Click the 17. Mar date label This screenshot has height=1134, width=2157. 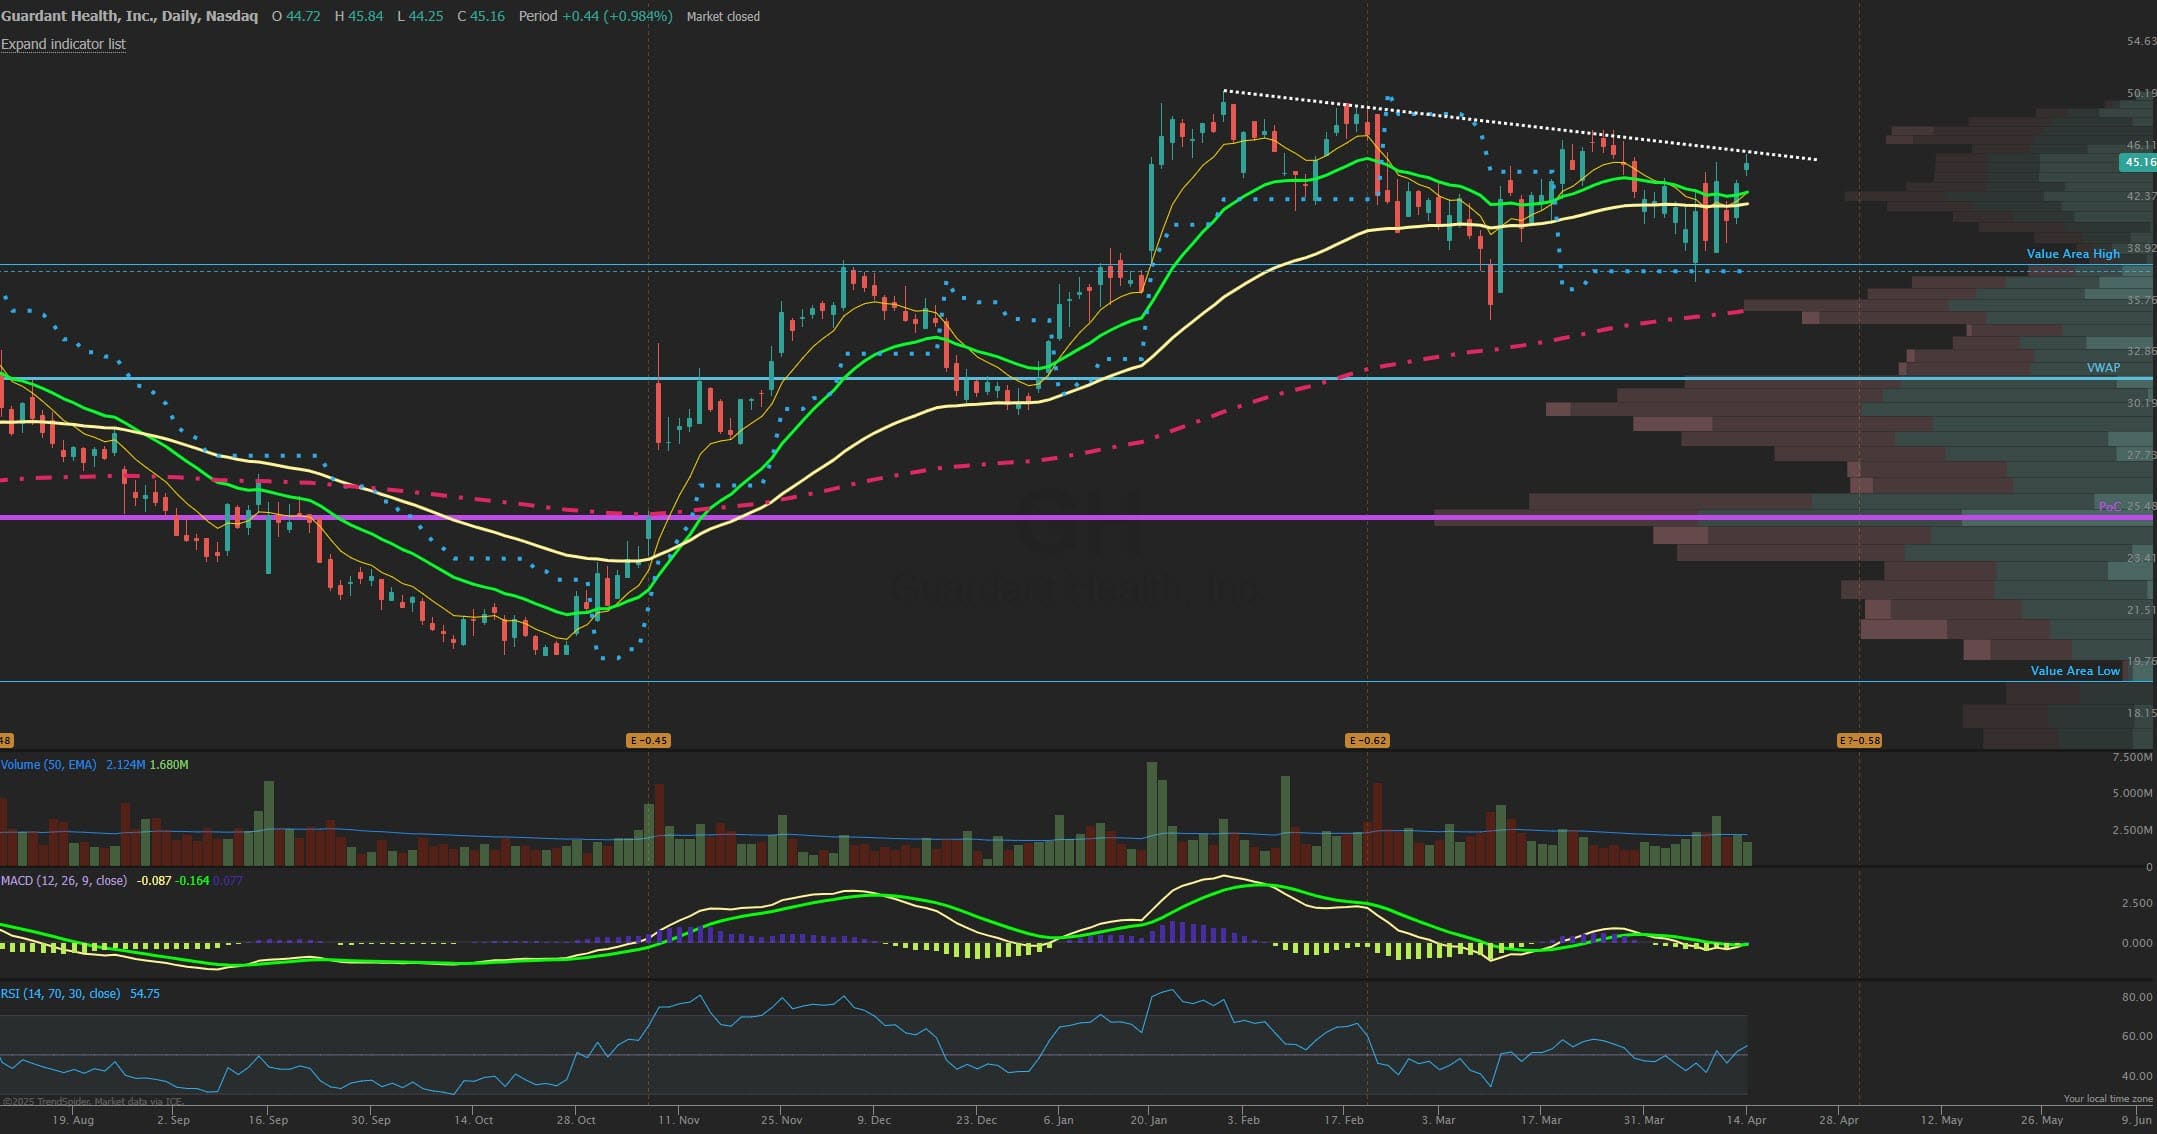pyautogui.click(x=1541, y=1120)
